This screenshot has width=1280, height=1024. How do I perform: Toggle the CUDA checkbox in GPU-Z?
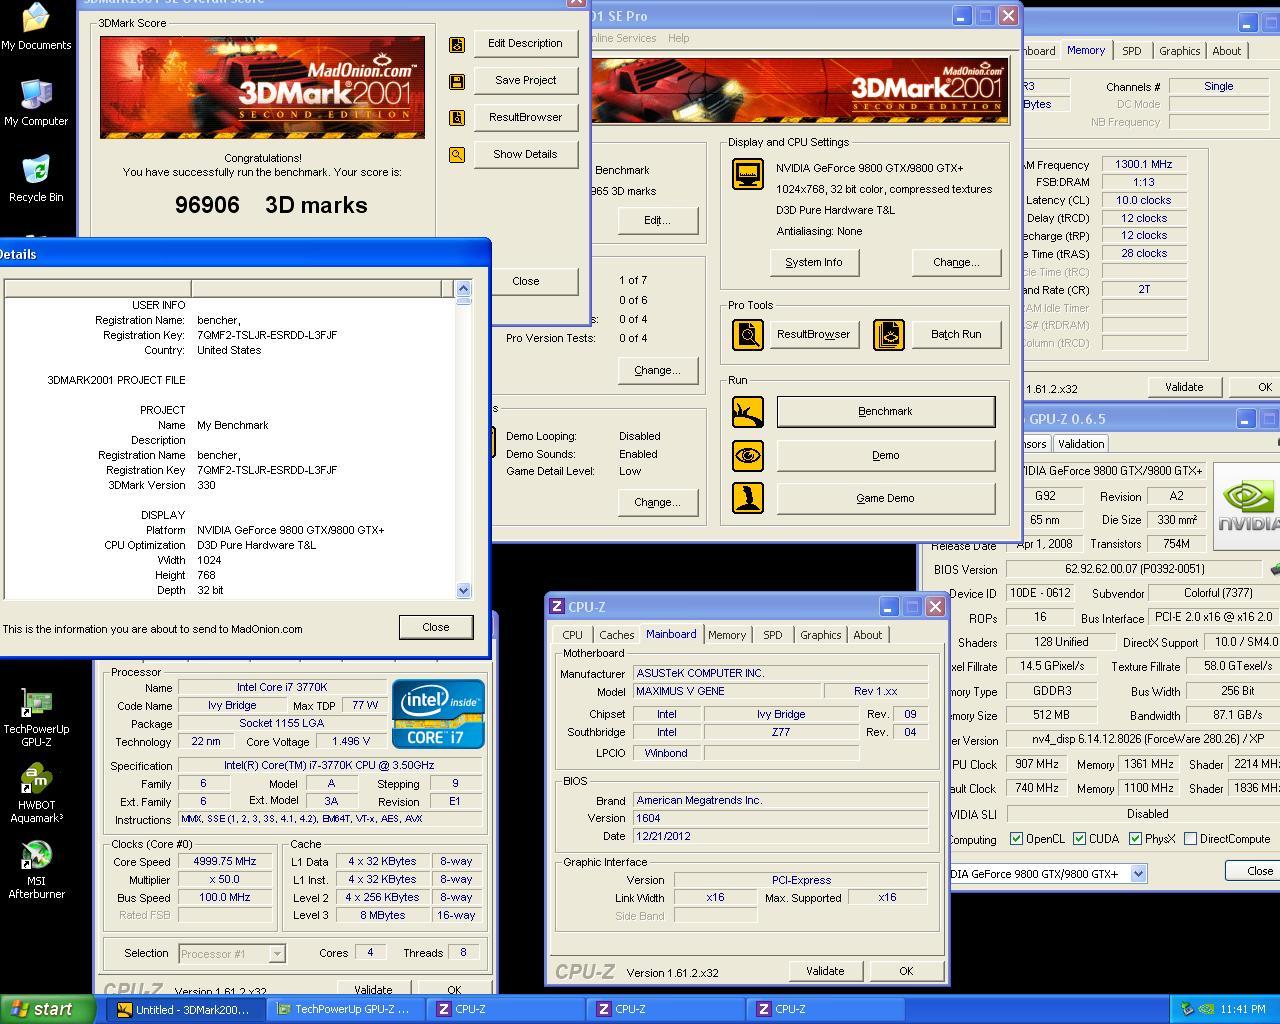(1079, 839)
